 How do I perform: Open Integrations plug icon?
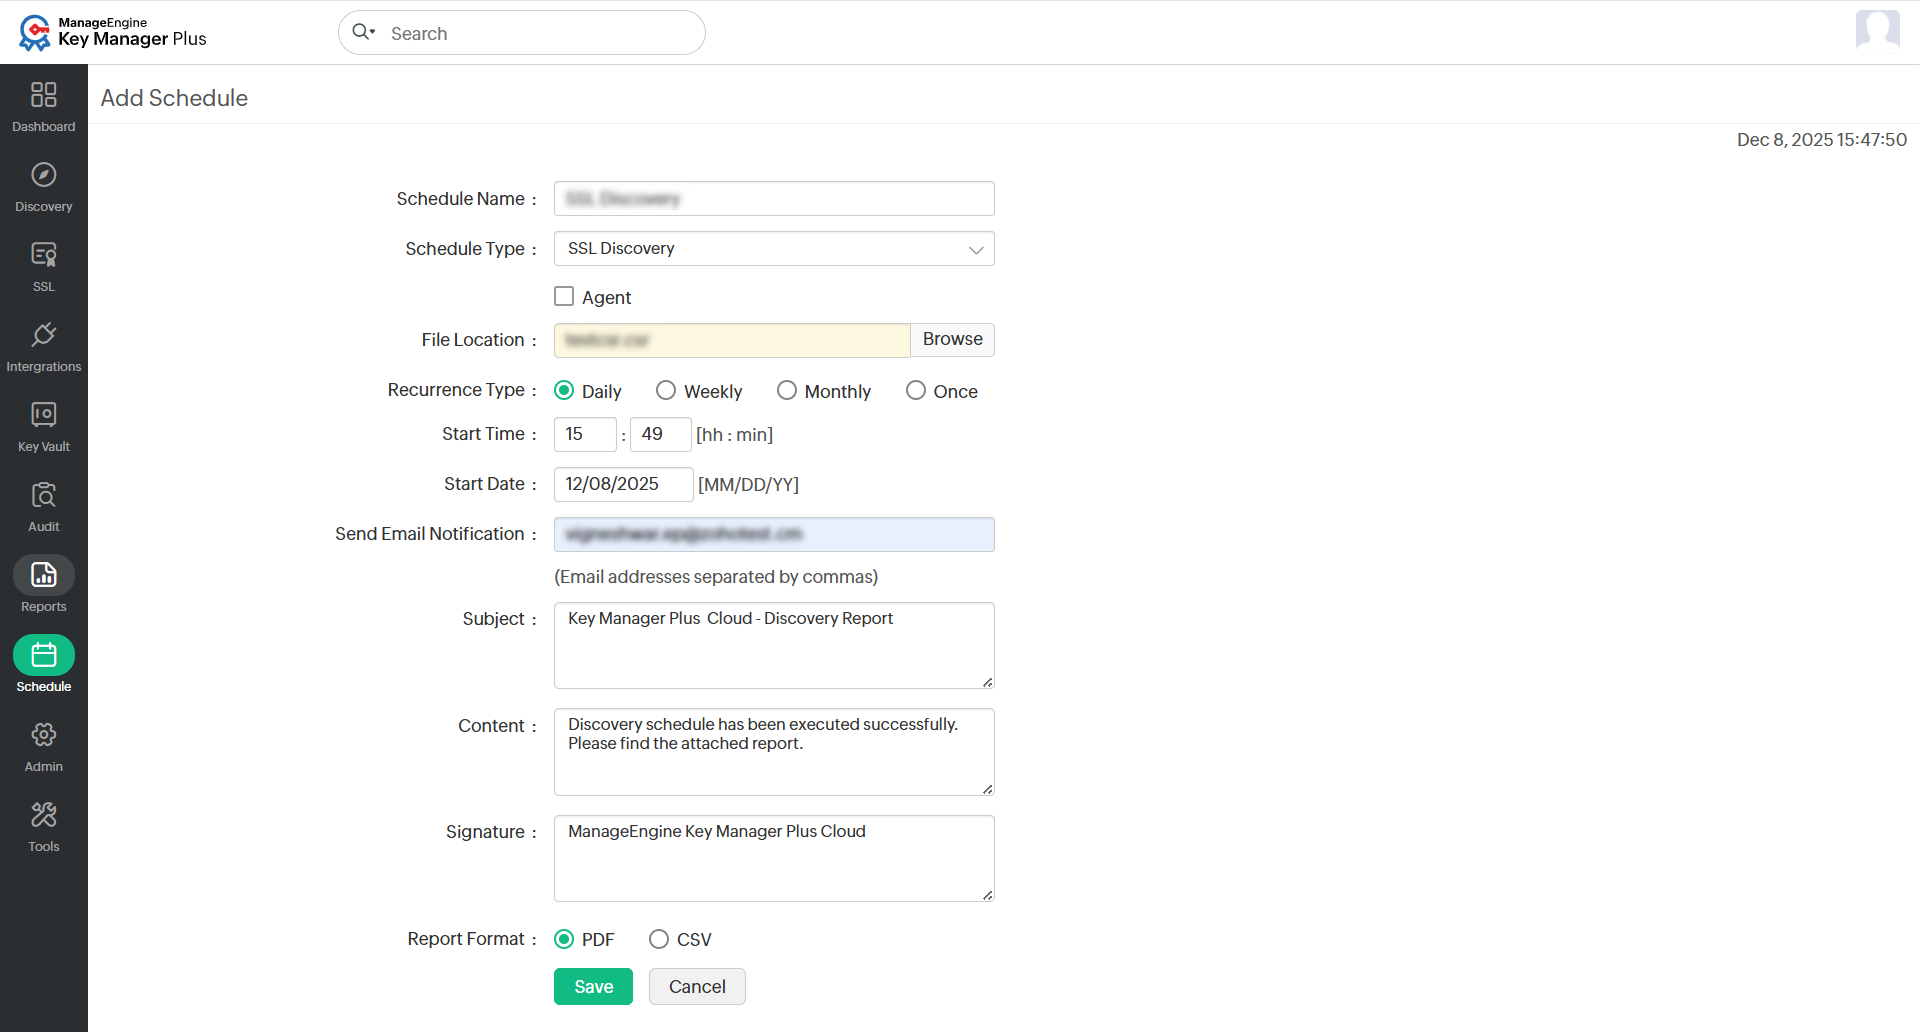(x=44, y=335)
